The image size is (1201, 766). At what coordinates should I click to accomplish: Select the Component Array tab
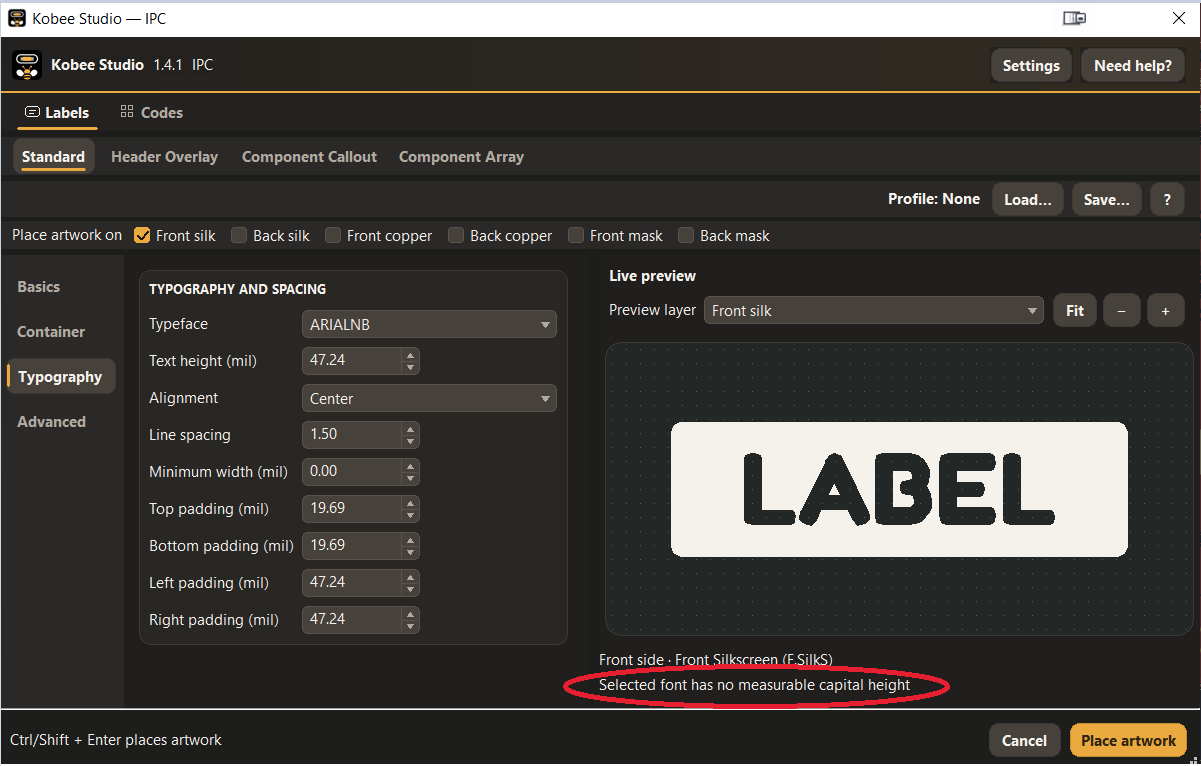pos(461,156)
